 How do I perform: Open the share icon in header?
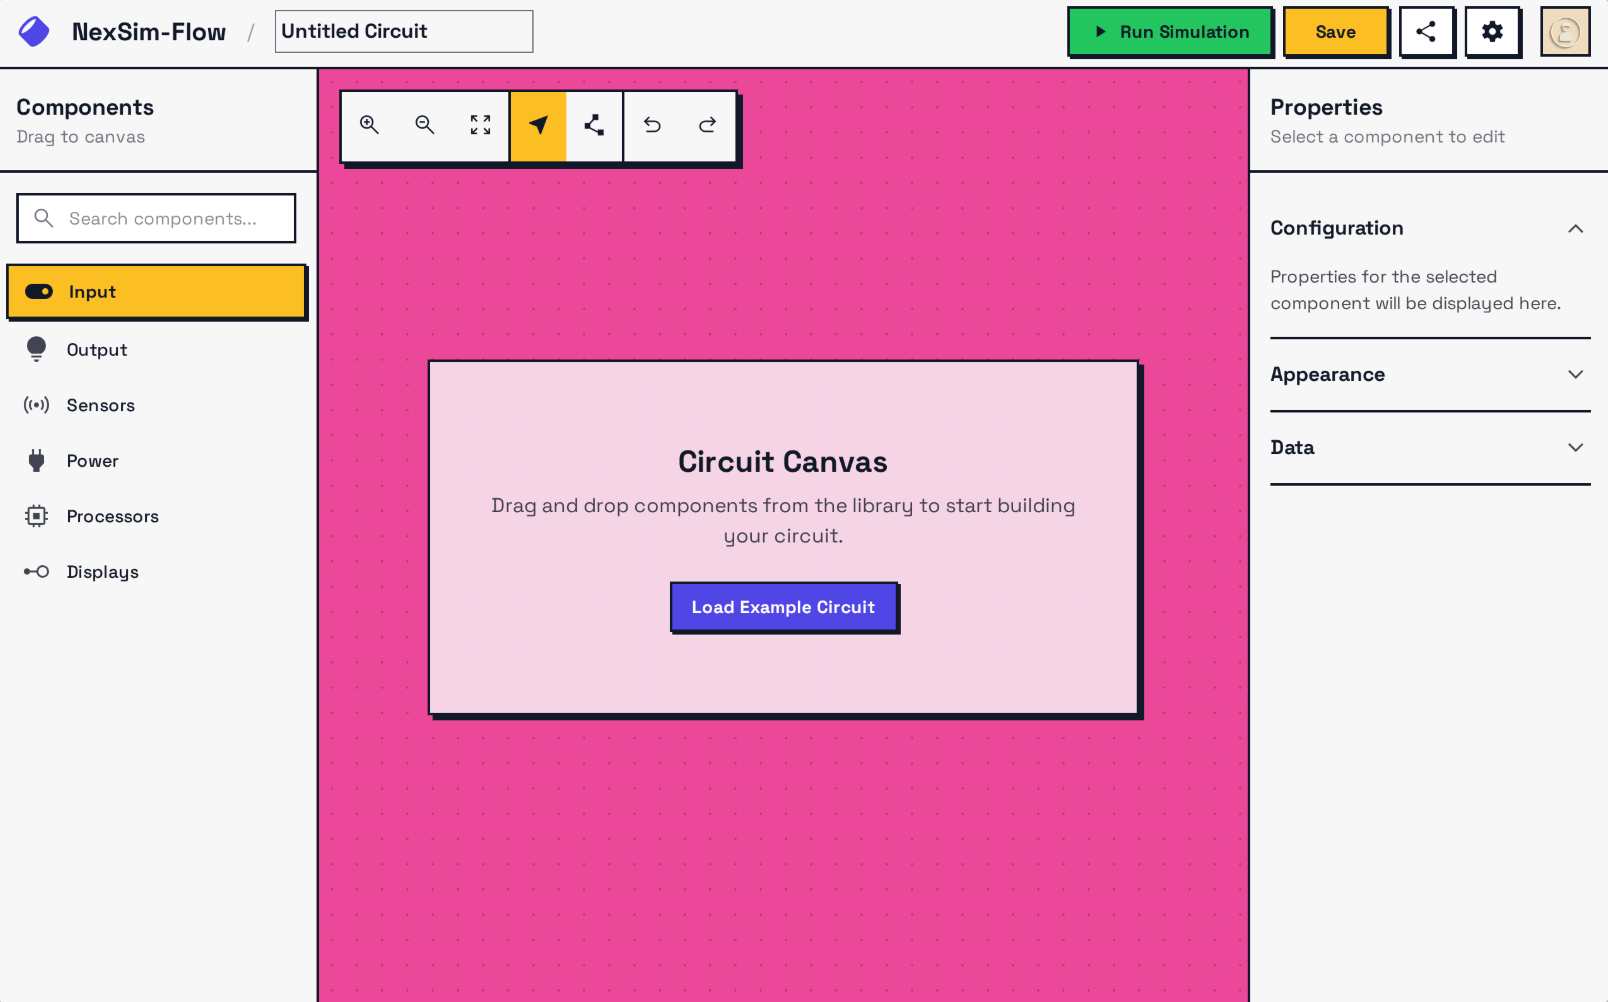click(1426, 32)
